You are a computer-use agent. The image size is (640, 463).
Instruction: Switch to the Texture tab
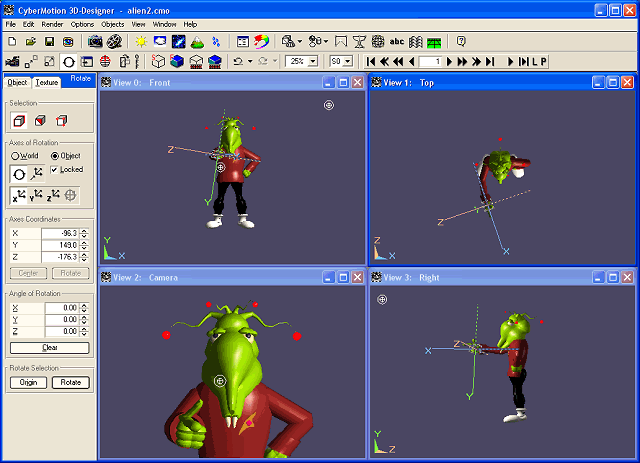click(47, 82)
